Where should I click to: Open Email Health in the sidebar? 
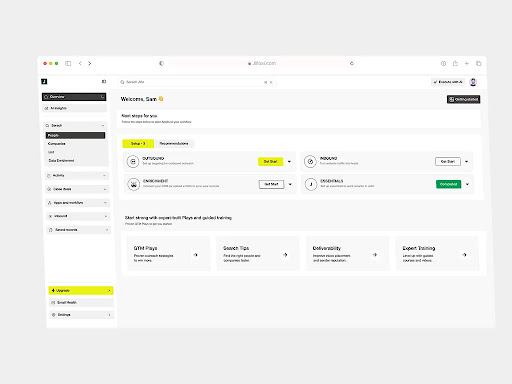tap(81, 303)
